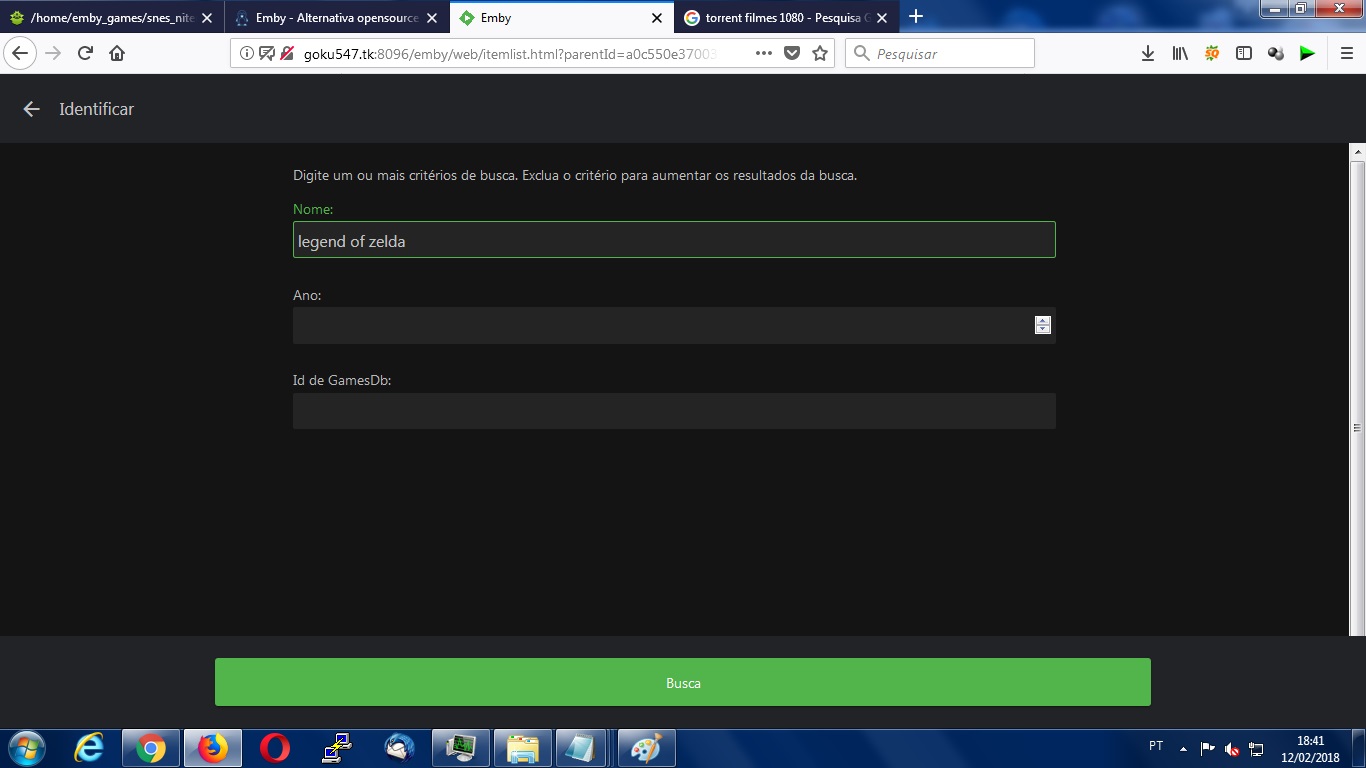Open the Firefox hamburger menu
Image resolution: width=1366 pixels, height=768 pixels.
(1346, 54)
